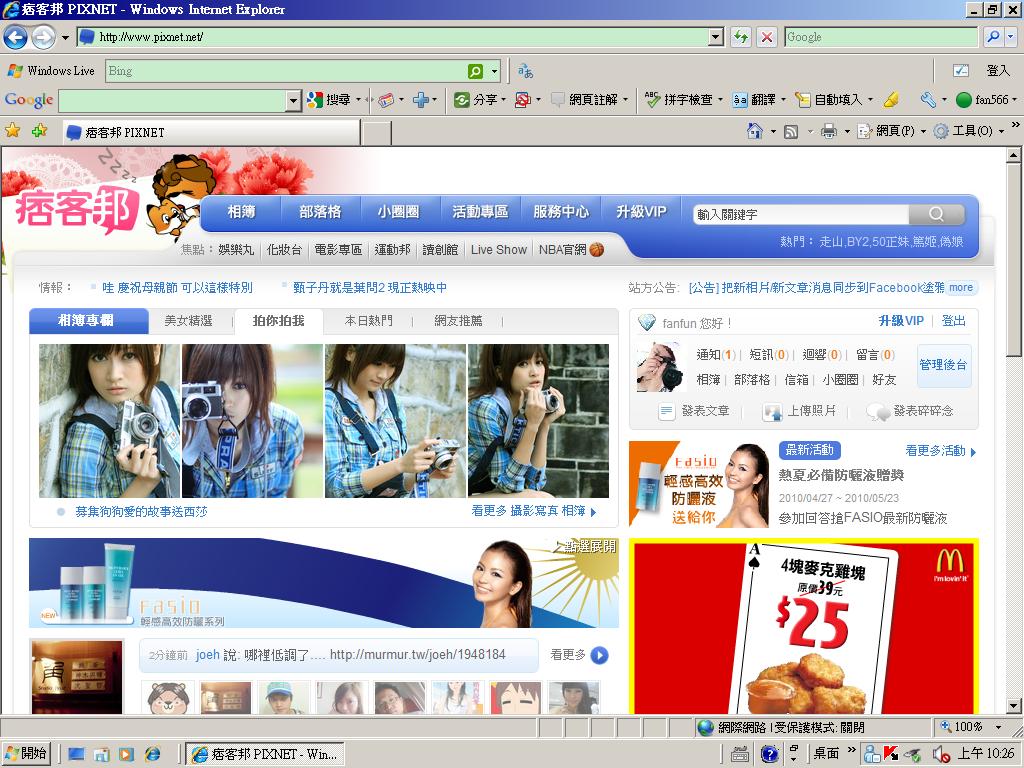Screen dimensions: 1024x768
Task: Open the Favorites star icon
Action: click(12, 131)
